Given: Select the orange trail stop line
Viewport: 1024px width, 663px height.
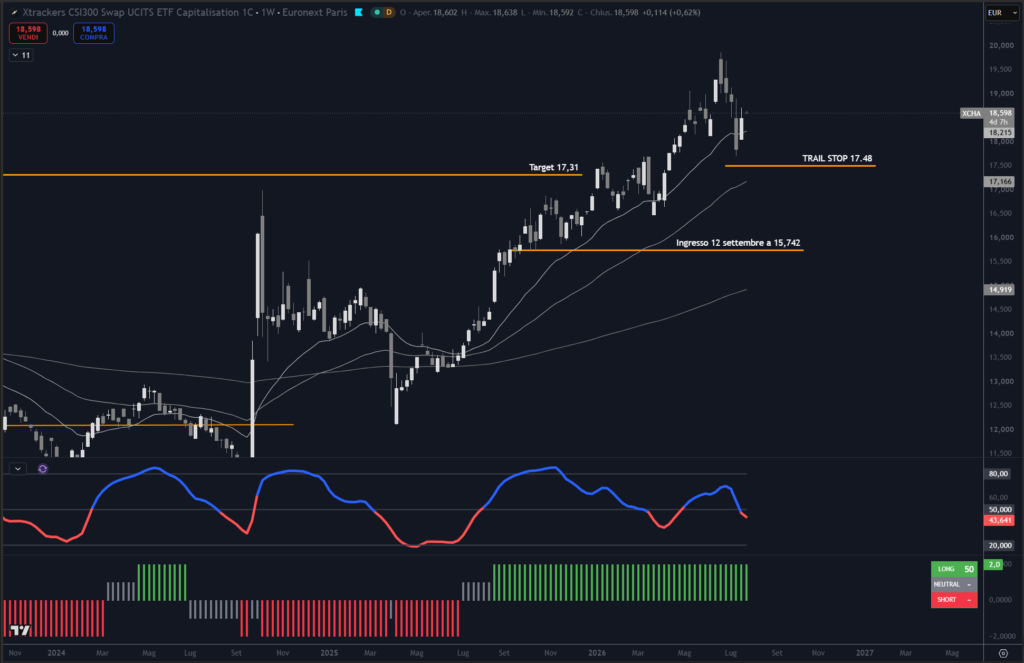Looking at the screenshot, I should 800,166.
